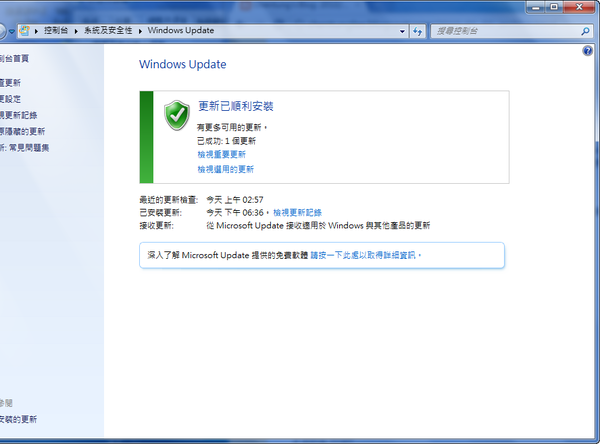Screen dimensions: 600x444
Task: Maximize the Windows Update window
Action: pos(554,7)
